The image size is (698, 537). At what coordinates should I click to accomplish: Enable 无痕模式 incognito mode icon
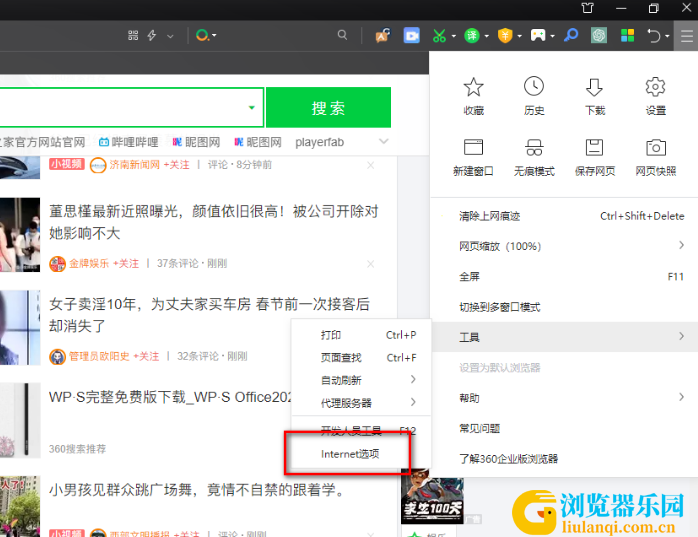click(x=534, y=147)
